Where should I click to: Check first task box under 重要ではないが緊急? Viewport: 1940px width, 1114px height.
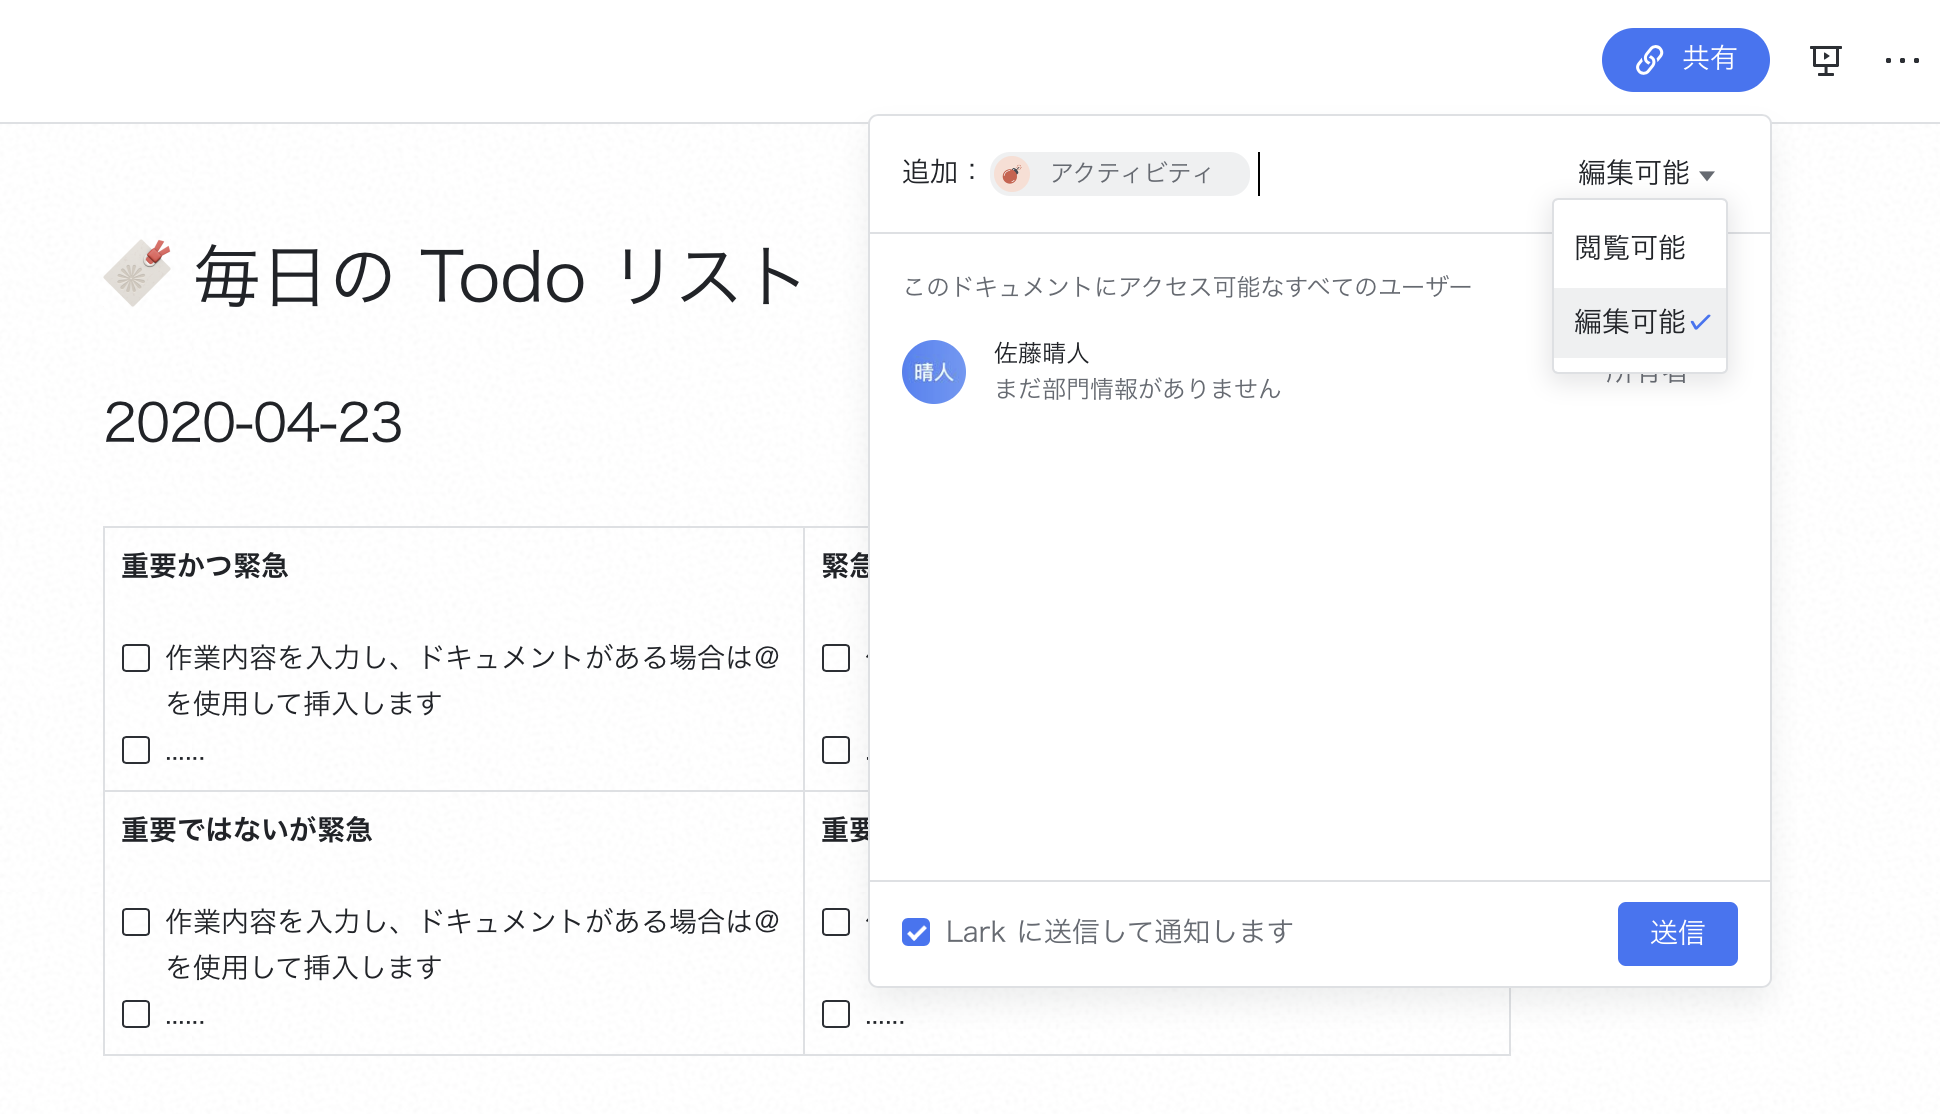[136, 922]
